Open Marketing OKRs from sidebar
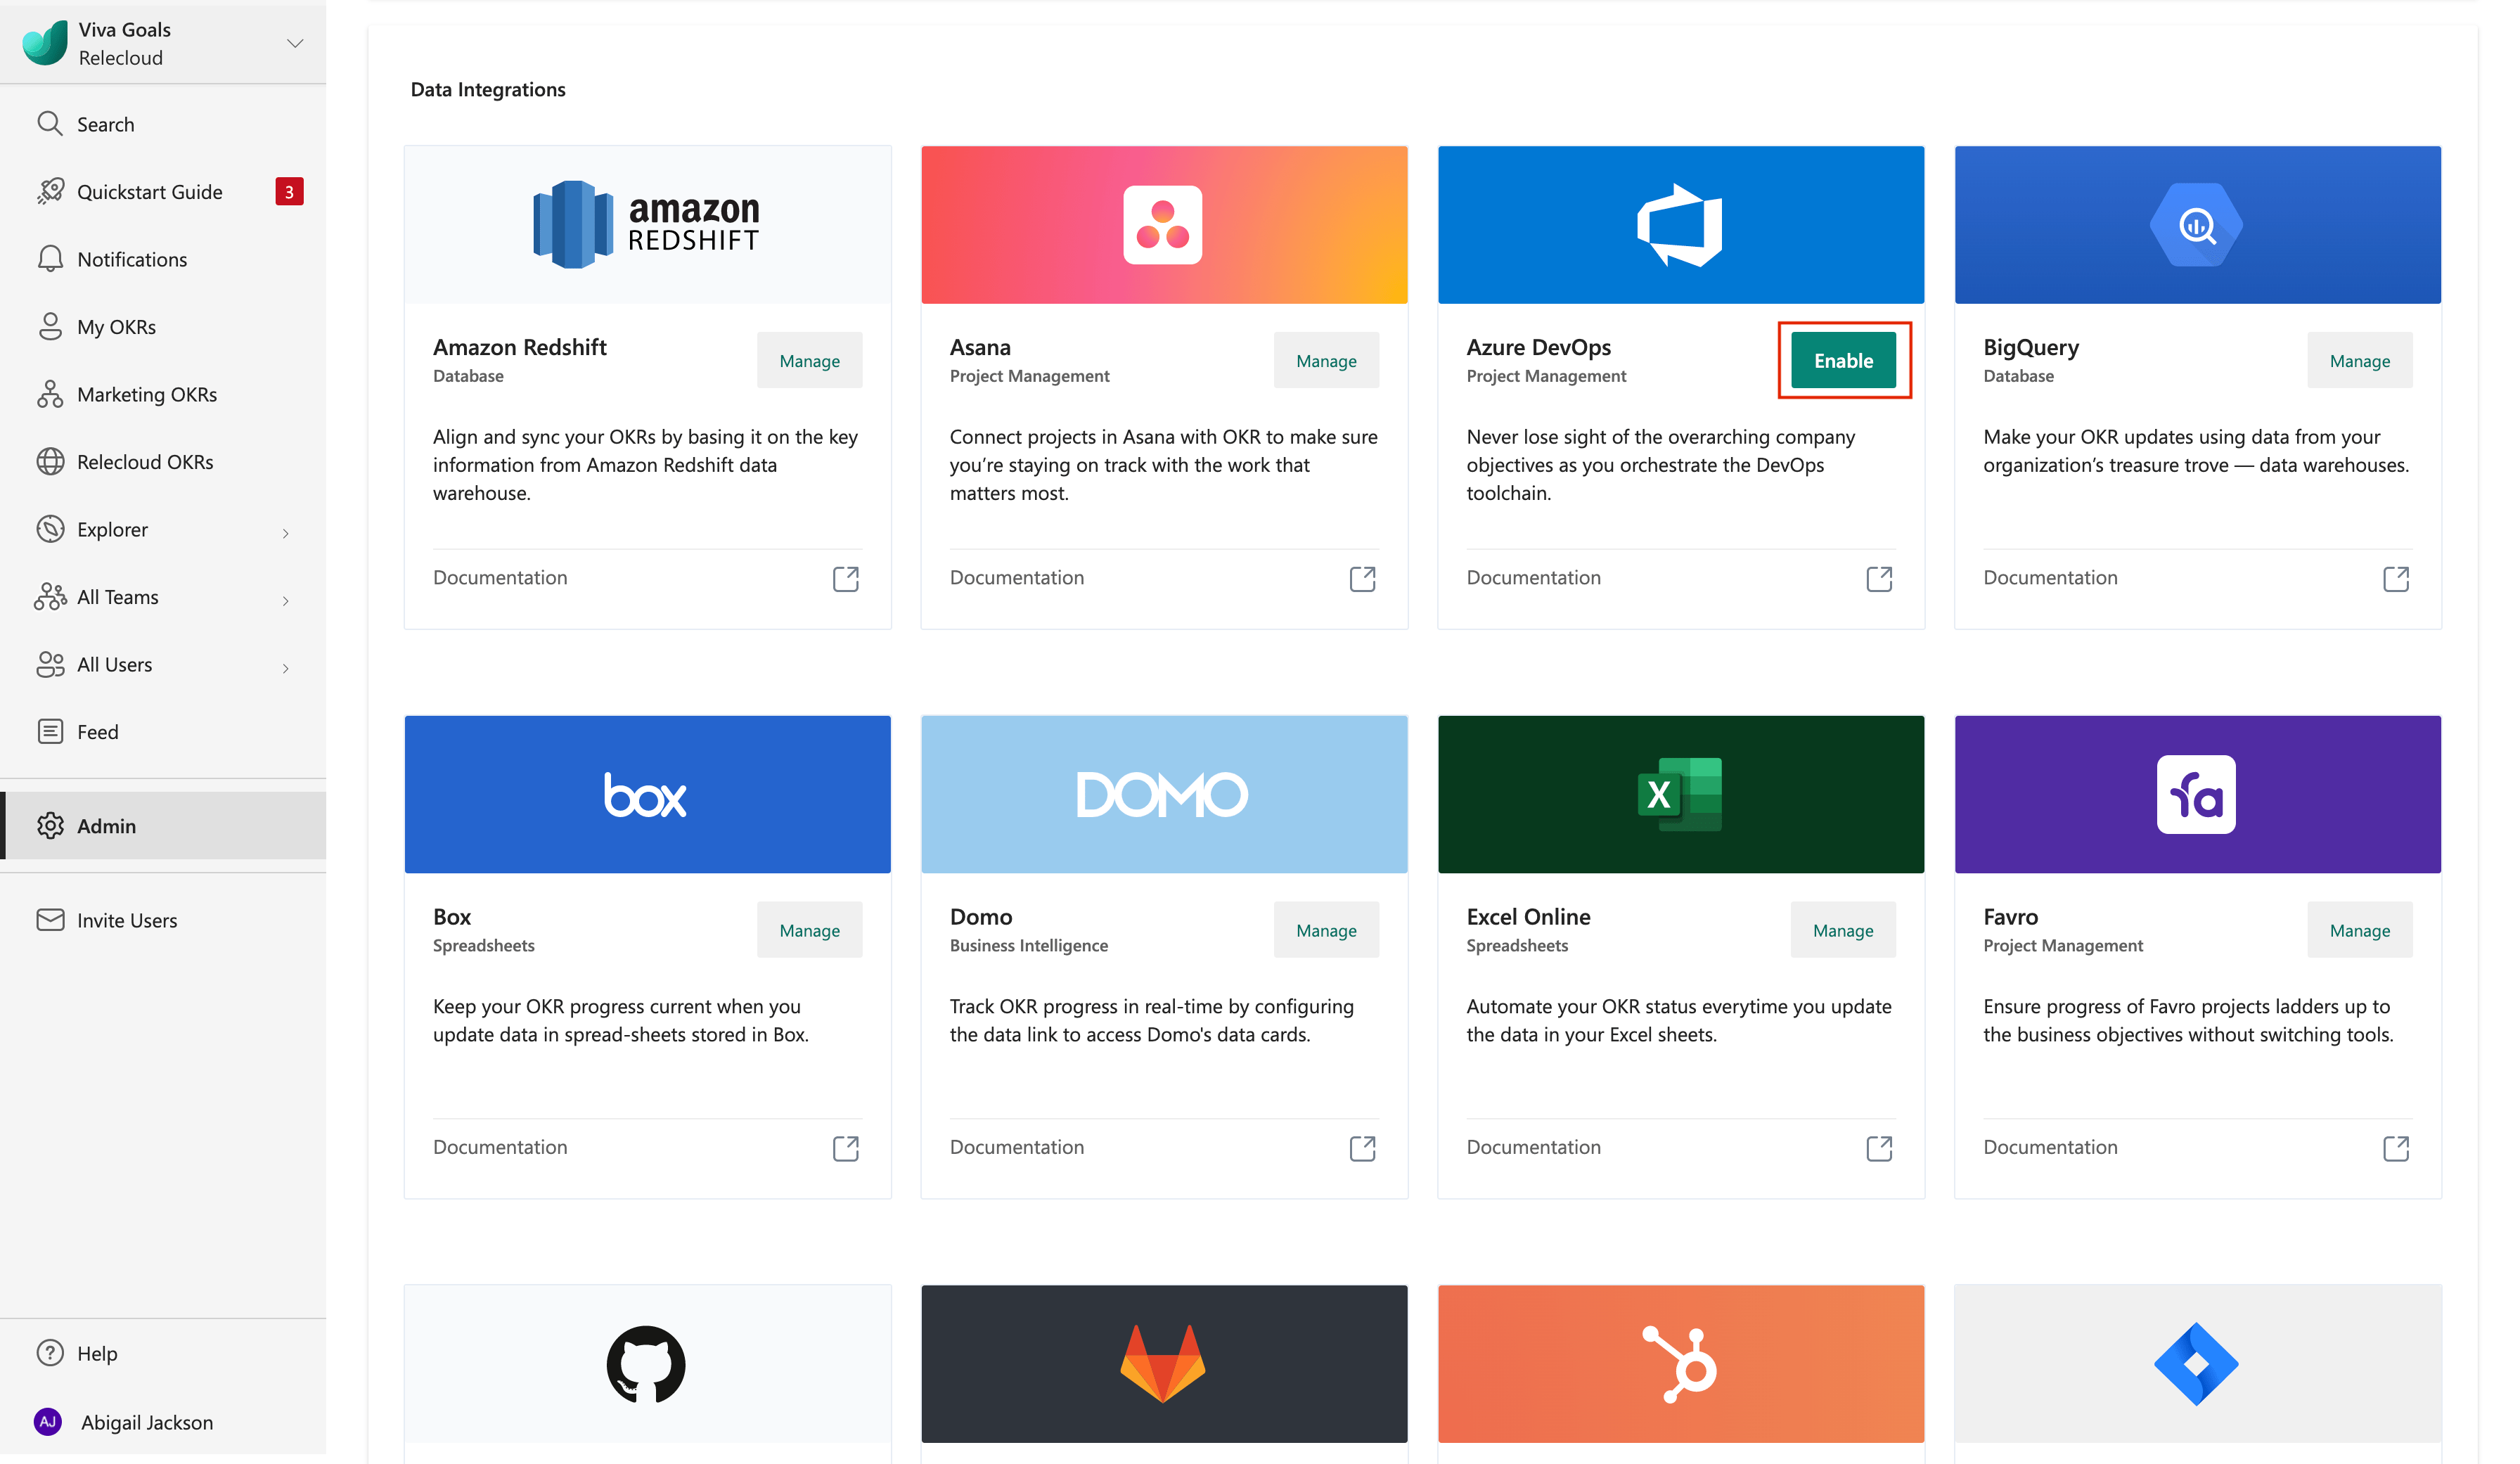Image resolution: width=2520 pixels, height=1464 pixels. click(x=146, y=394)
